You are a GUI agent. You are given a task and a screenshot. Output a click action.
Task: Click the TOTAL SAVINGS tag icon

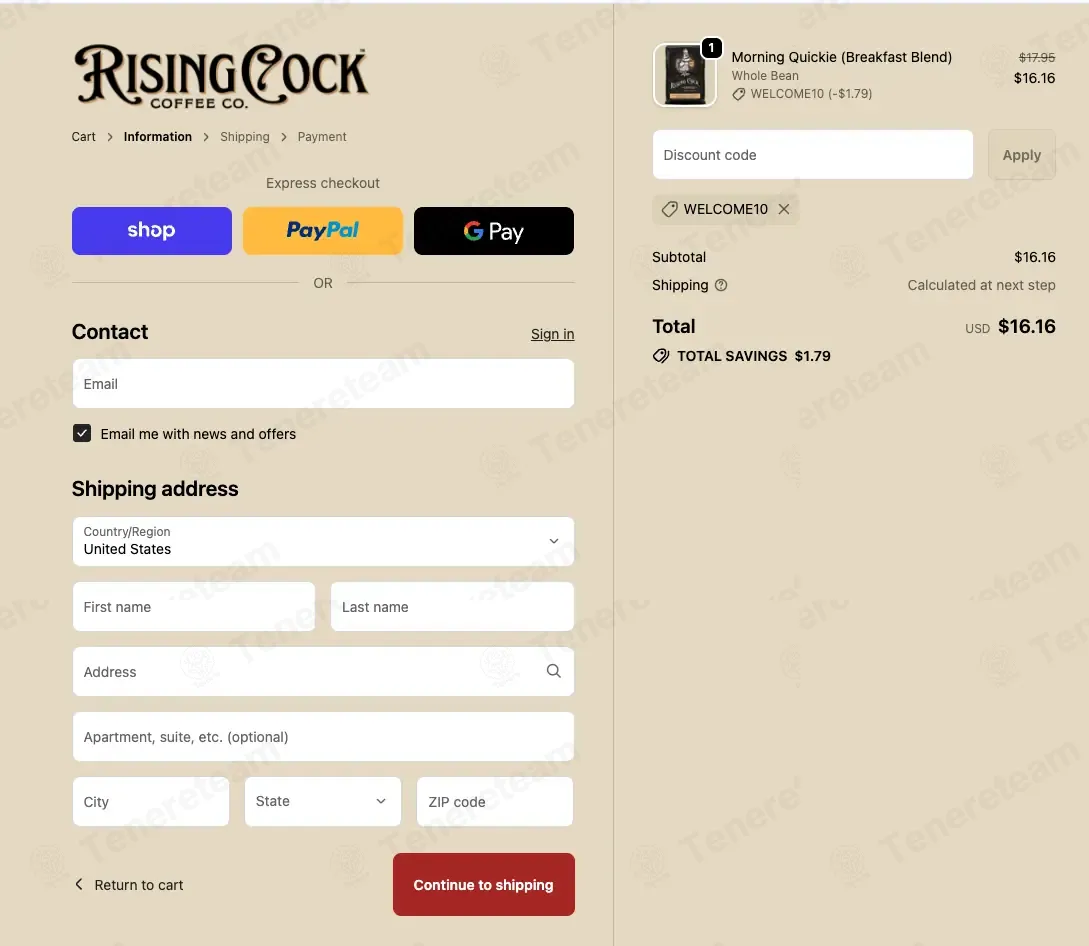[x=661, y=356]
